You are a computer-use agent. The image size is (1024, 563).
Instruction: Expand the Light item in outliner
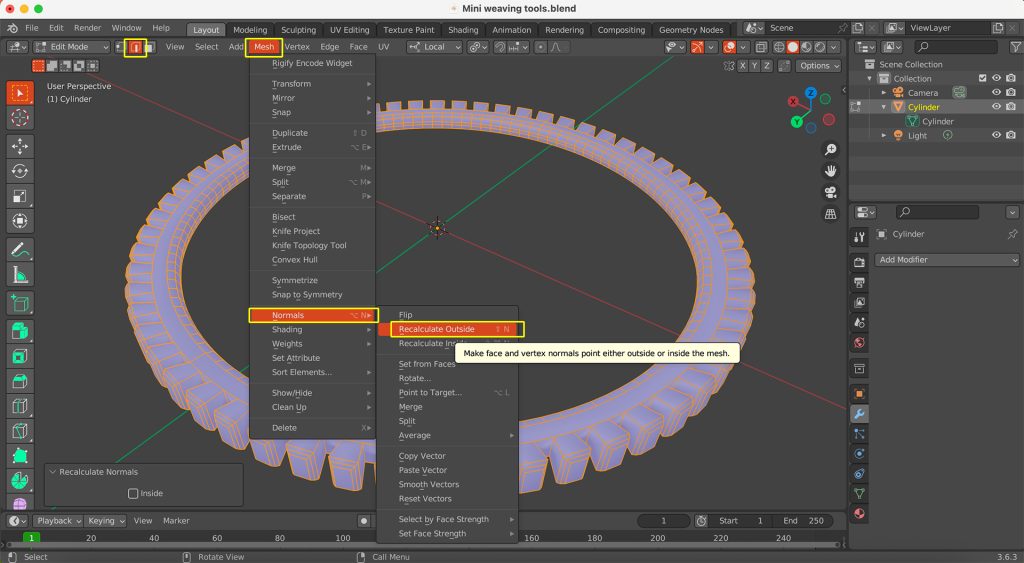click(x=884, y=135)
